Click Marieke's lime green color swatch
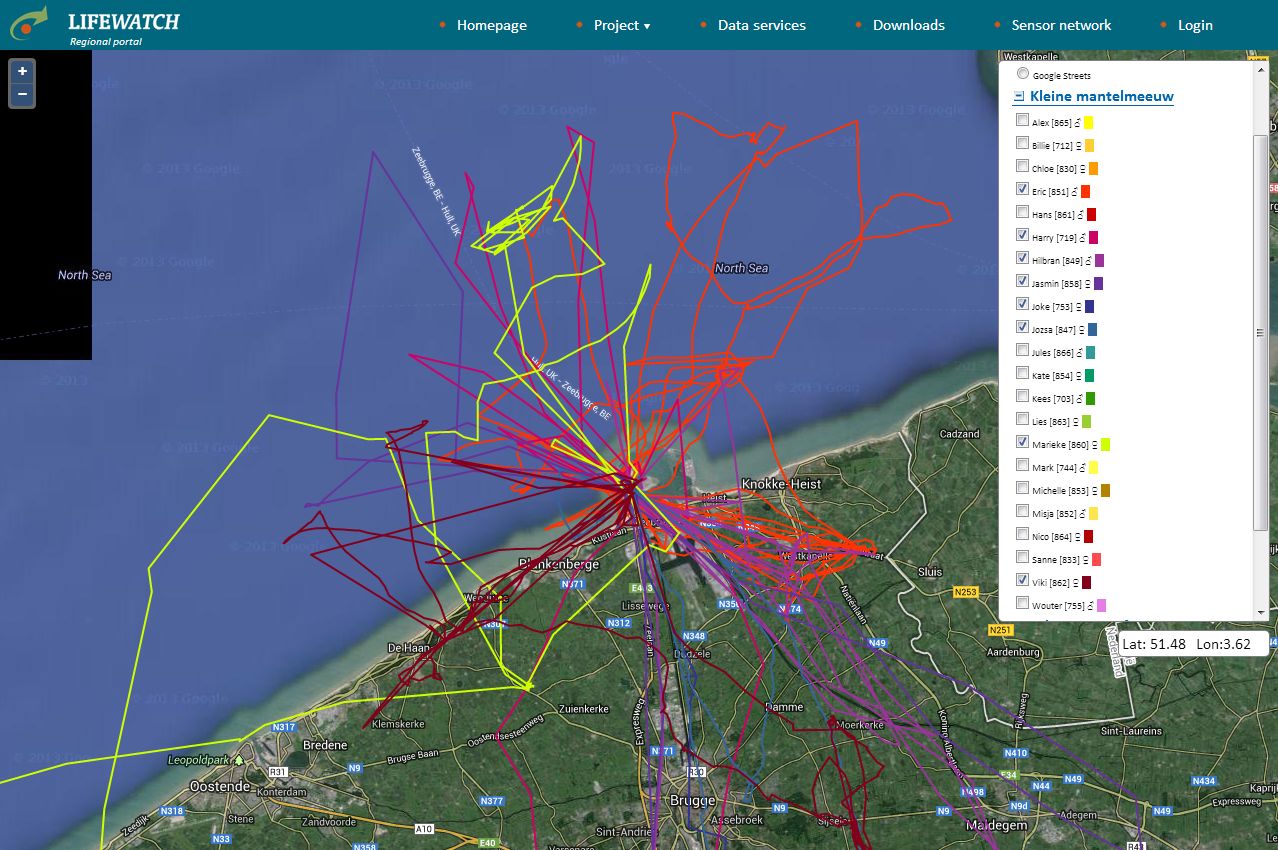Image resolution: width=1278 pixels, height=850 pixels. pyautogui.click(x=1105, y=444)
